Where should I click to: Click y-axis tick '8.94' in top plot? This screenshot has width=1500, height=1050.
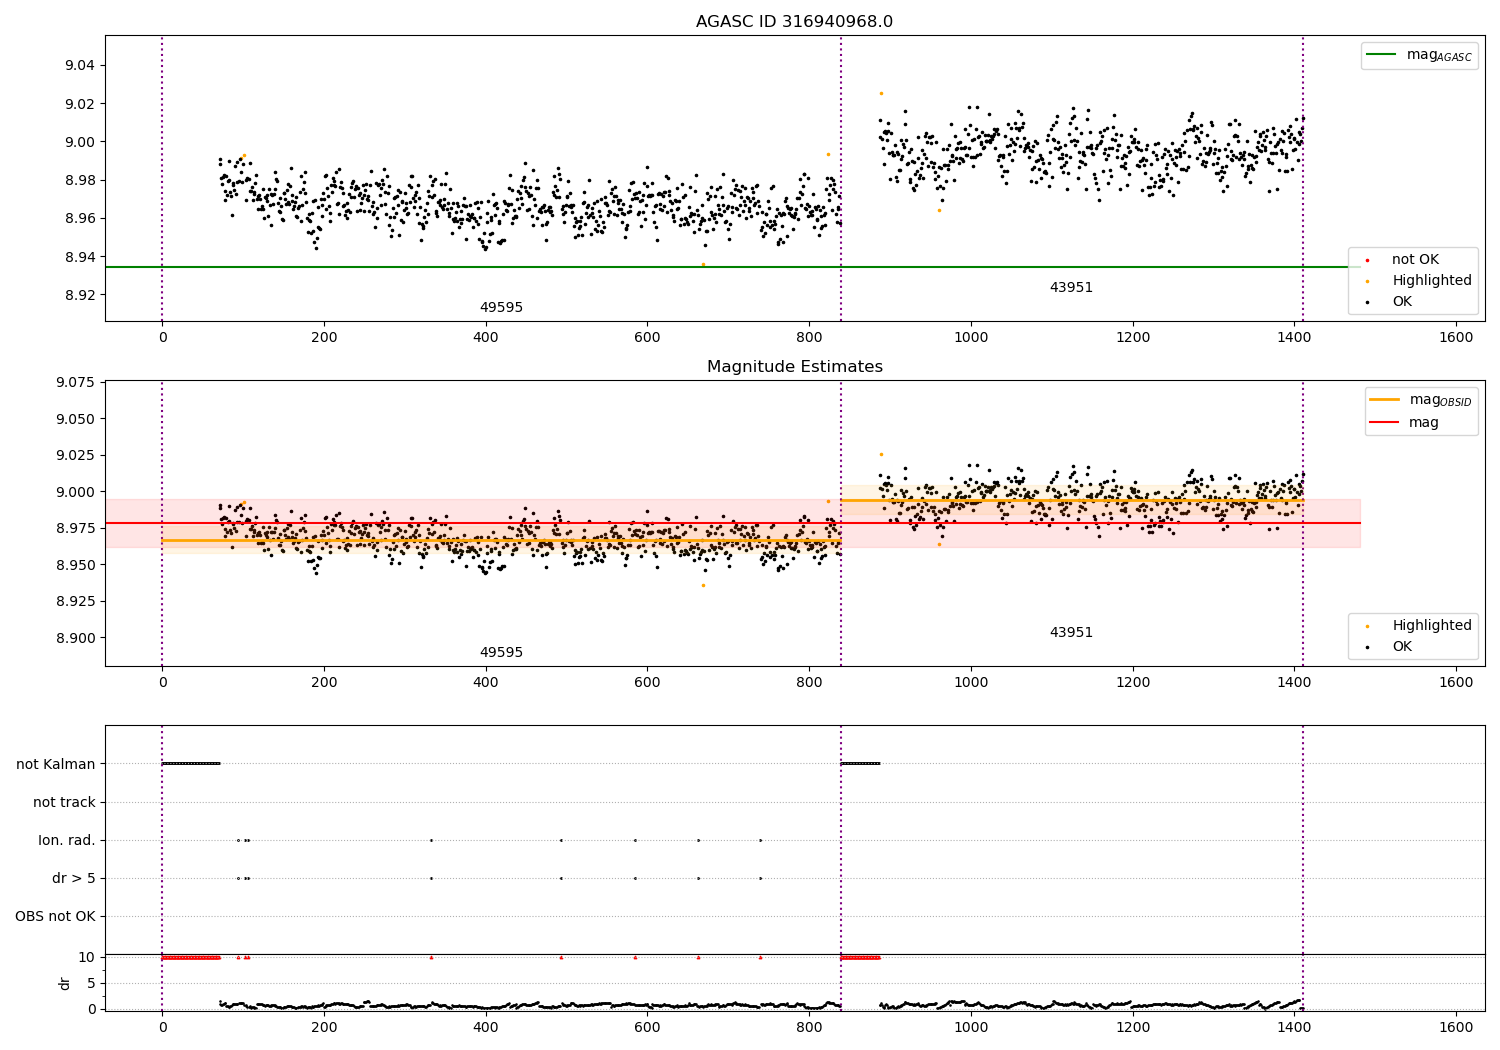tap(79, 257)
